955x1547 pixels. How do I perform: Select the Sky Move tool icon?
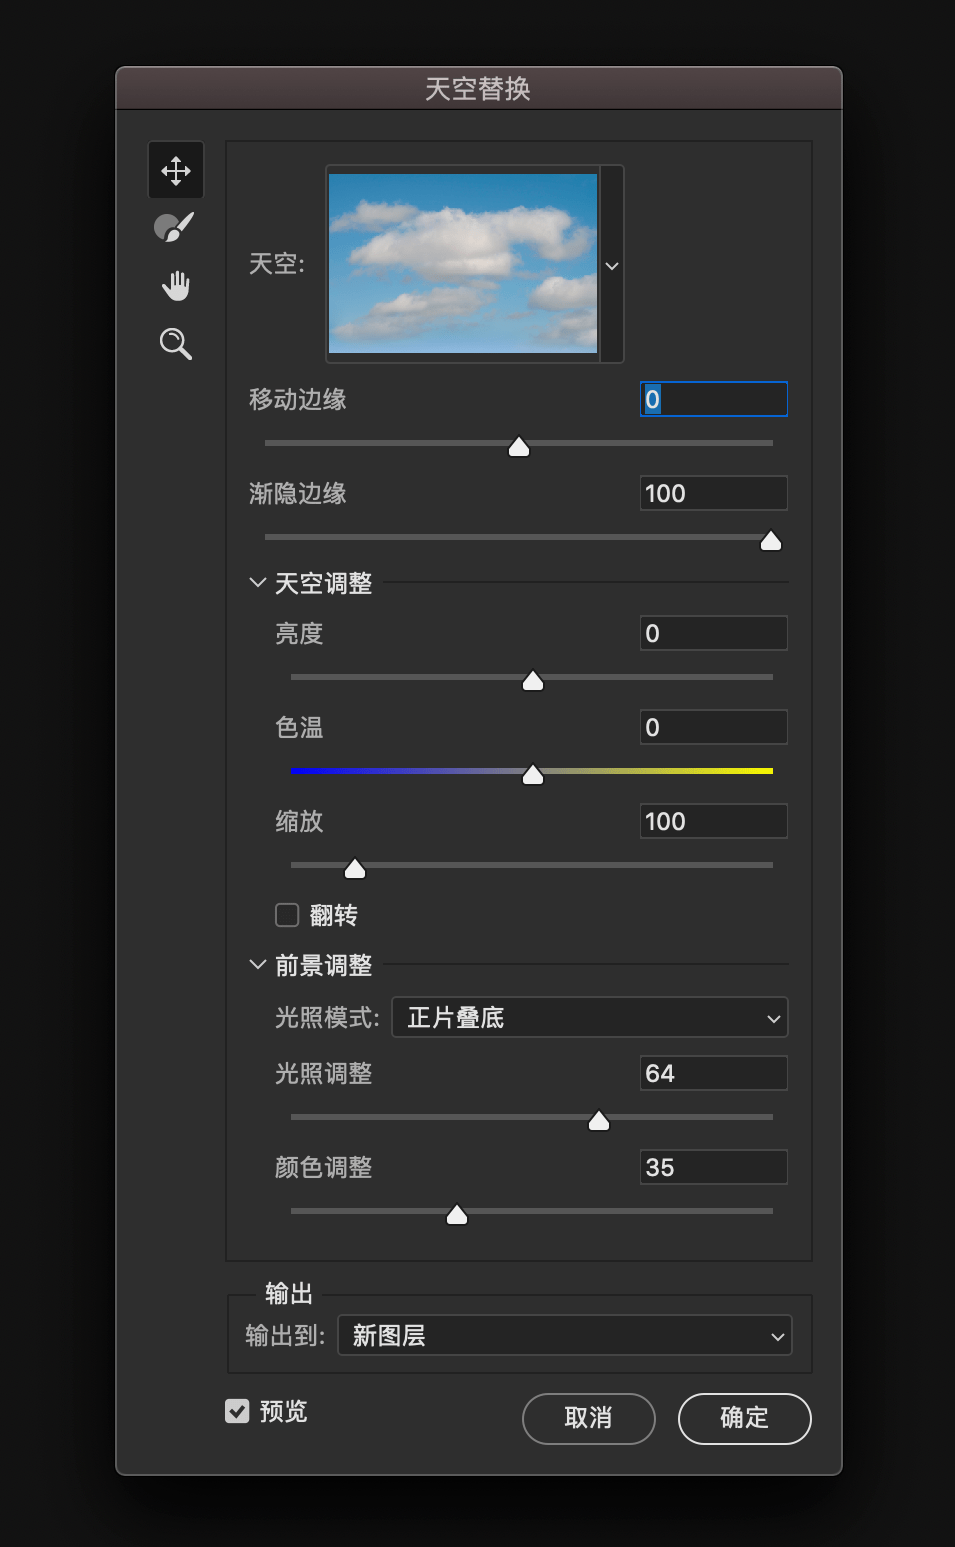176,171
